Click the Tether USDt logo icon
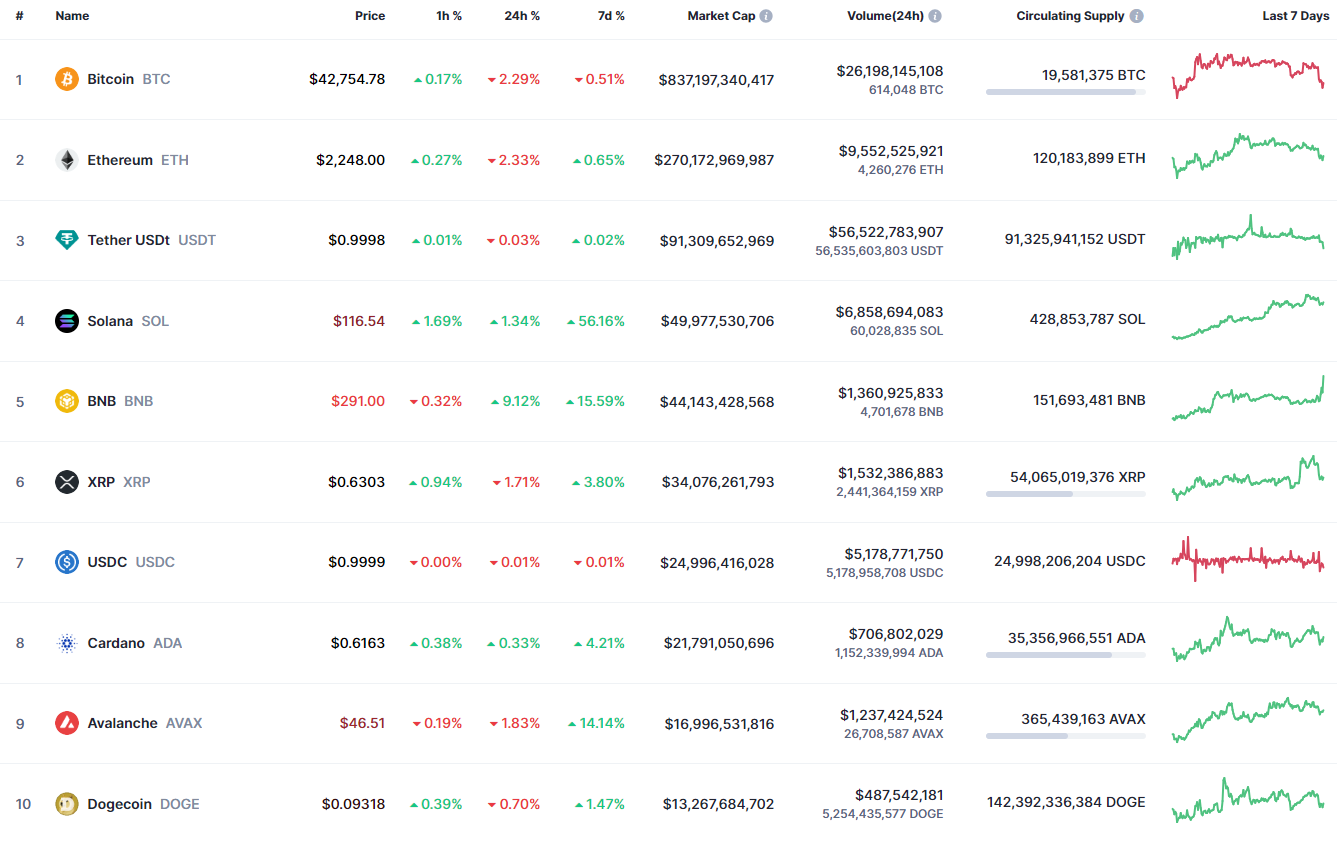Viewport: 1337px width, 844px height. (x=67, y=240)
